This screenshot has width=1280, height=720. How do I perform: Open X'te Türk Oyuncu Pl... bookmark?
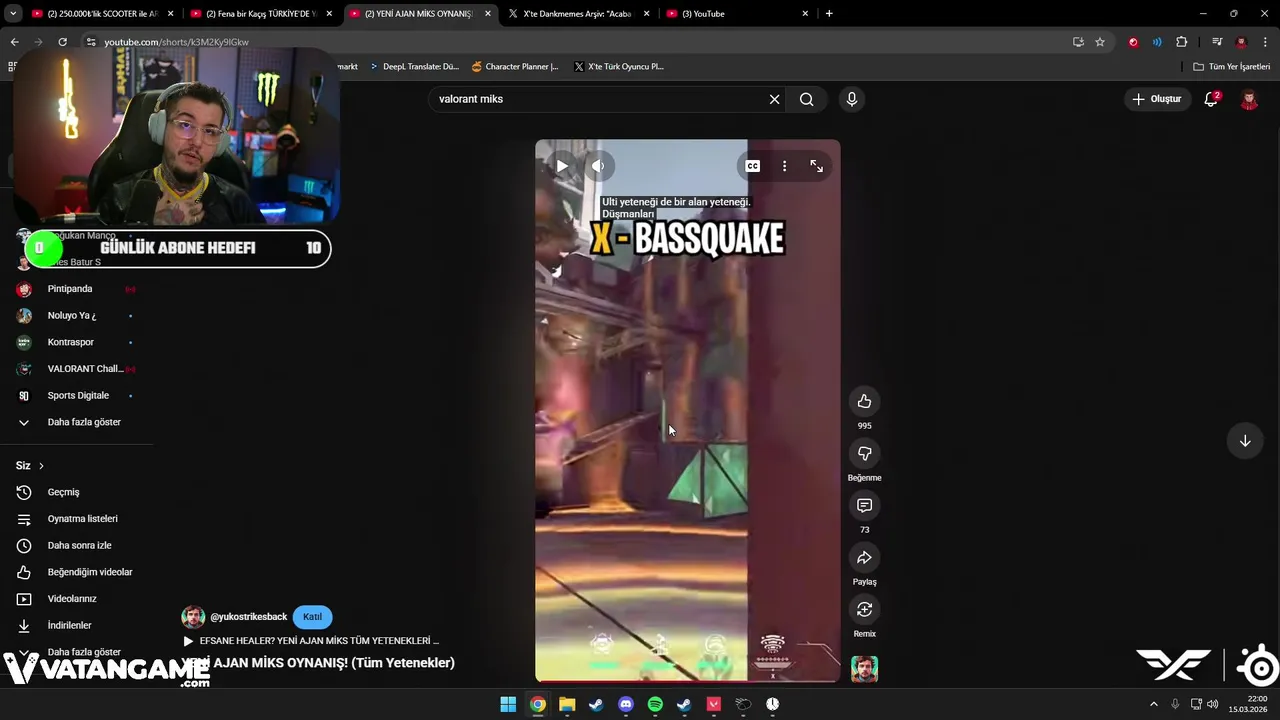click(x=619, y=67)
